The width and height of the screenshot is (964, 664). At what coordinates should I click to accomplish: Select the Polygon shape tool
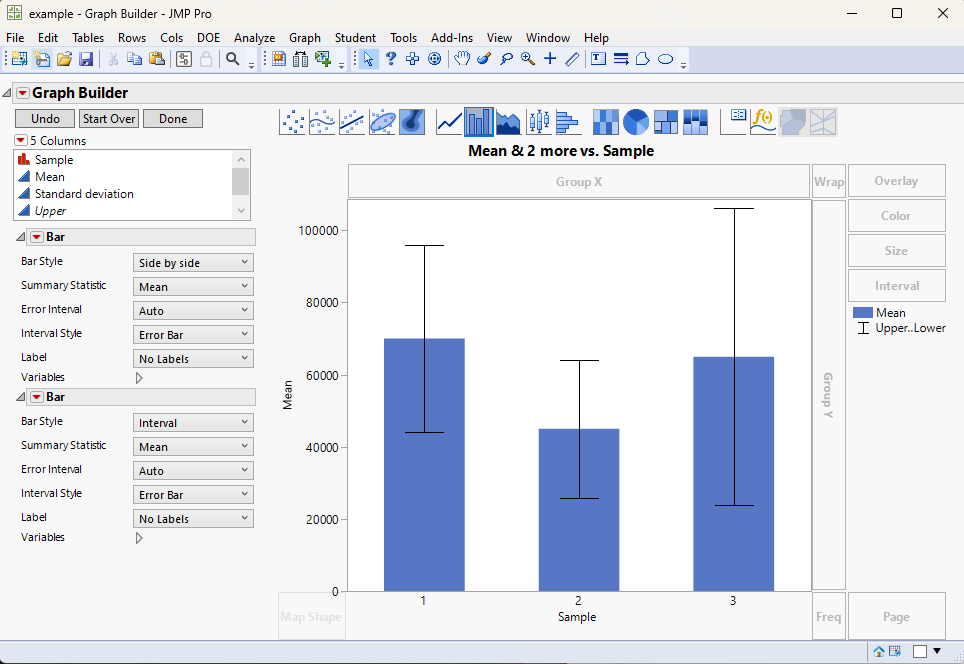pos(643,59)
